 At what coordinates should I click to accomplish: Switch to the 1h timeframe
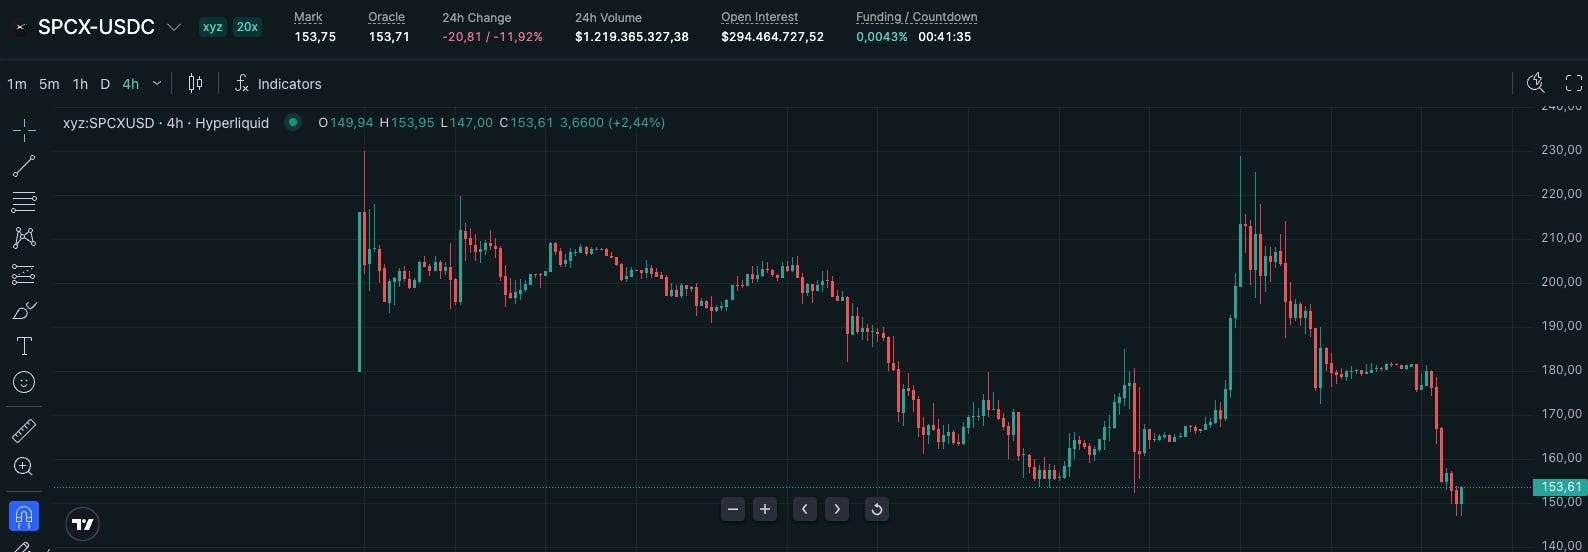click(80, 84)
